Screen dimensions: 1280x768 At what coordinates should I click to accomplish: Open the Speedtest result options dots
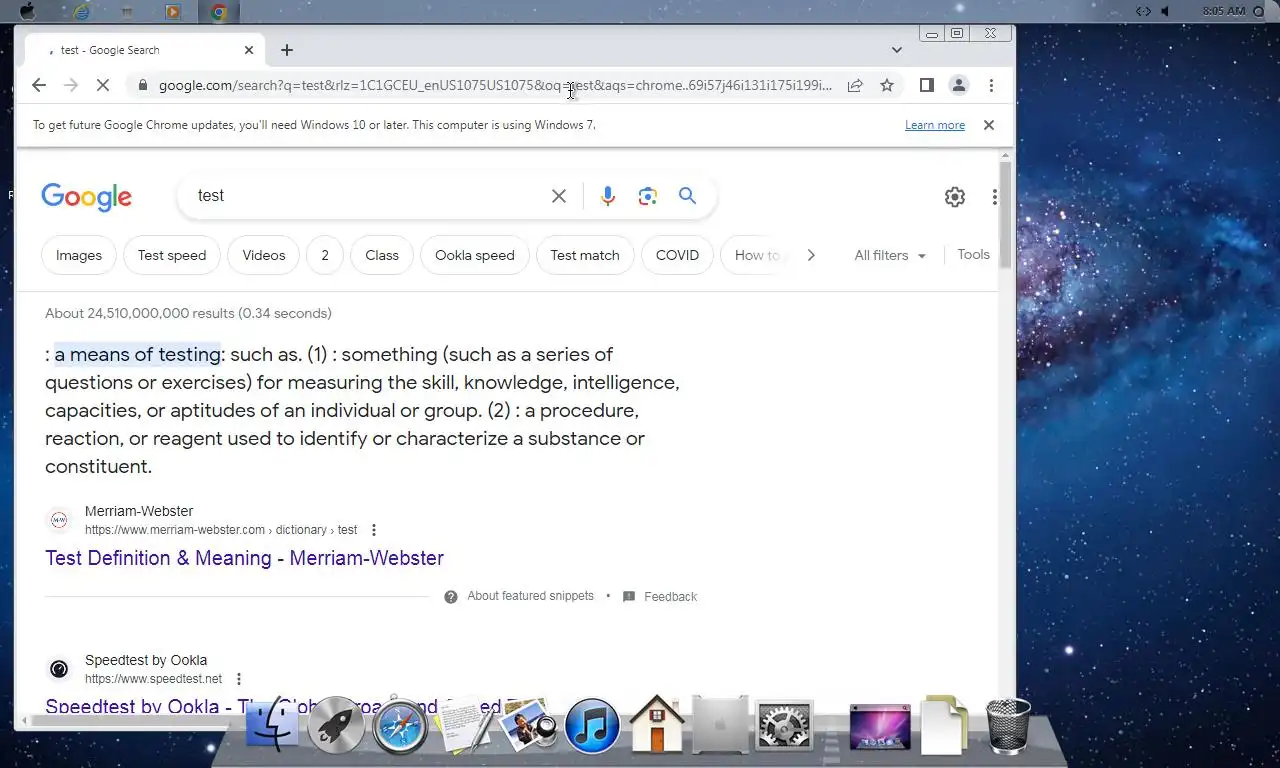point(239,679)
